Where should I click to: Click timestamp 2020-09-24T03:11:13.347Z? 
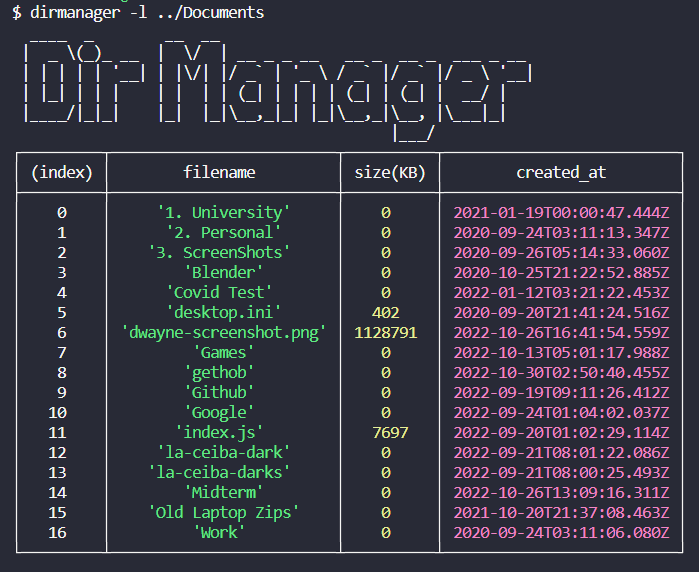(x=561, y=232)
